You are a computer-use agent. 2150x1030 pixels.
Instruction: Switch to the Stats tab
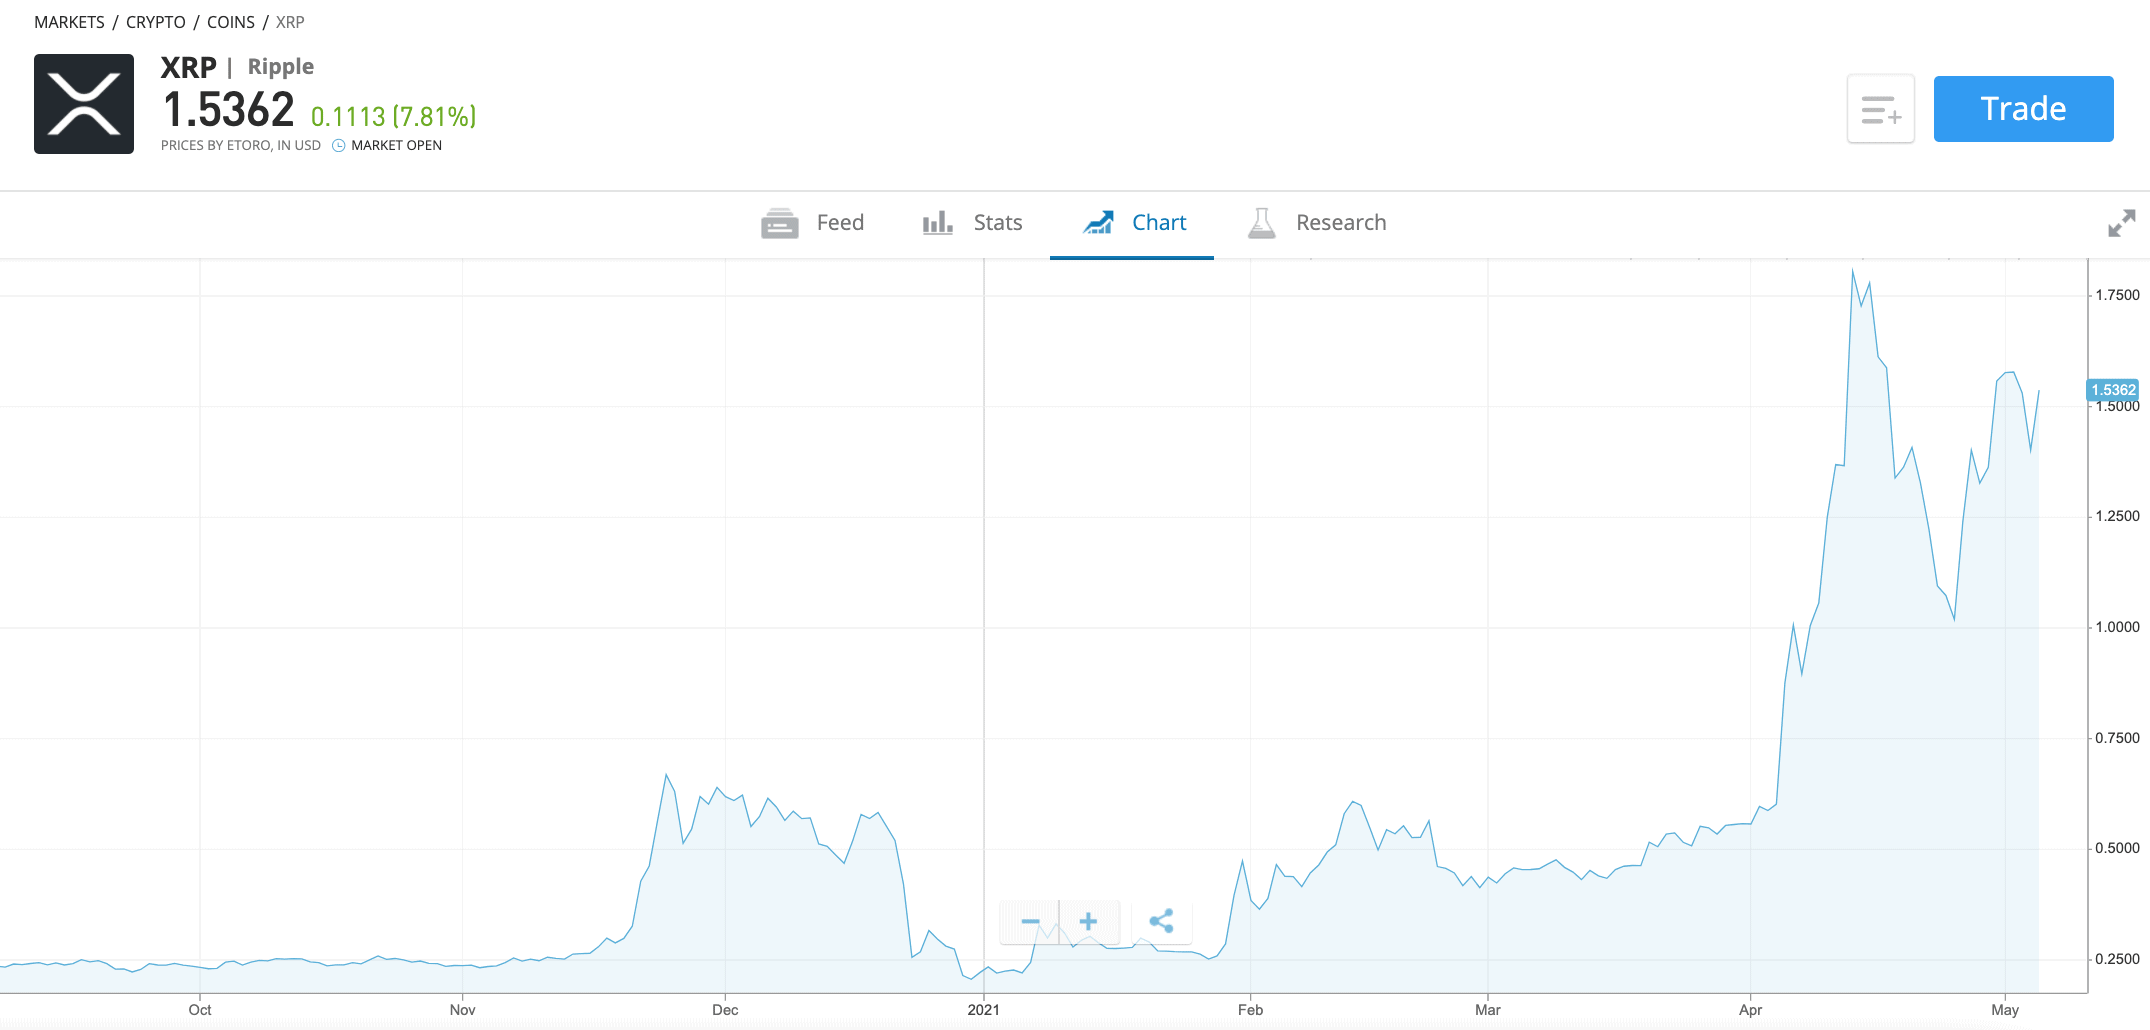coord(972,223)
